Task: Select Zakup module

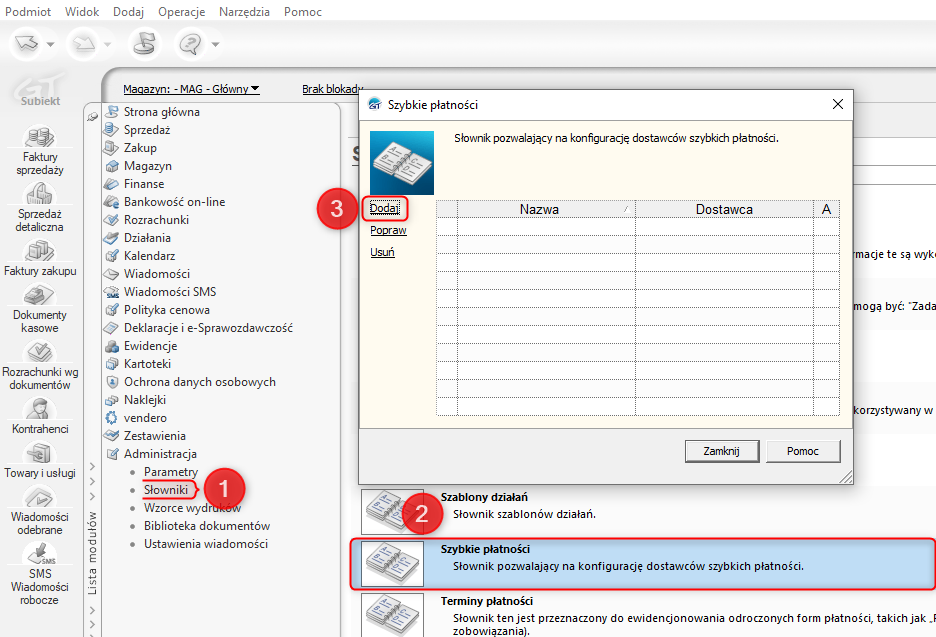Action: pos(140,147)
